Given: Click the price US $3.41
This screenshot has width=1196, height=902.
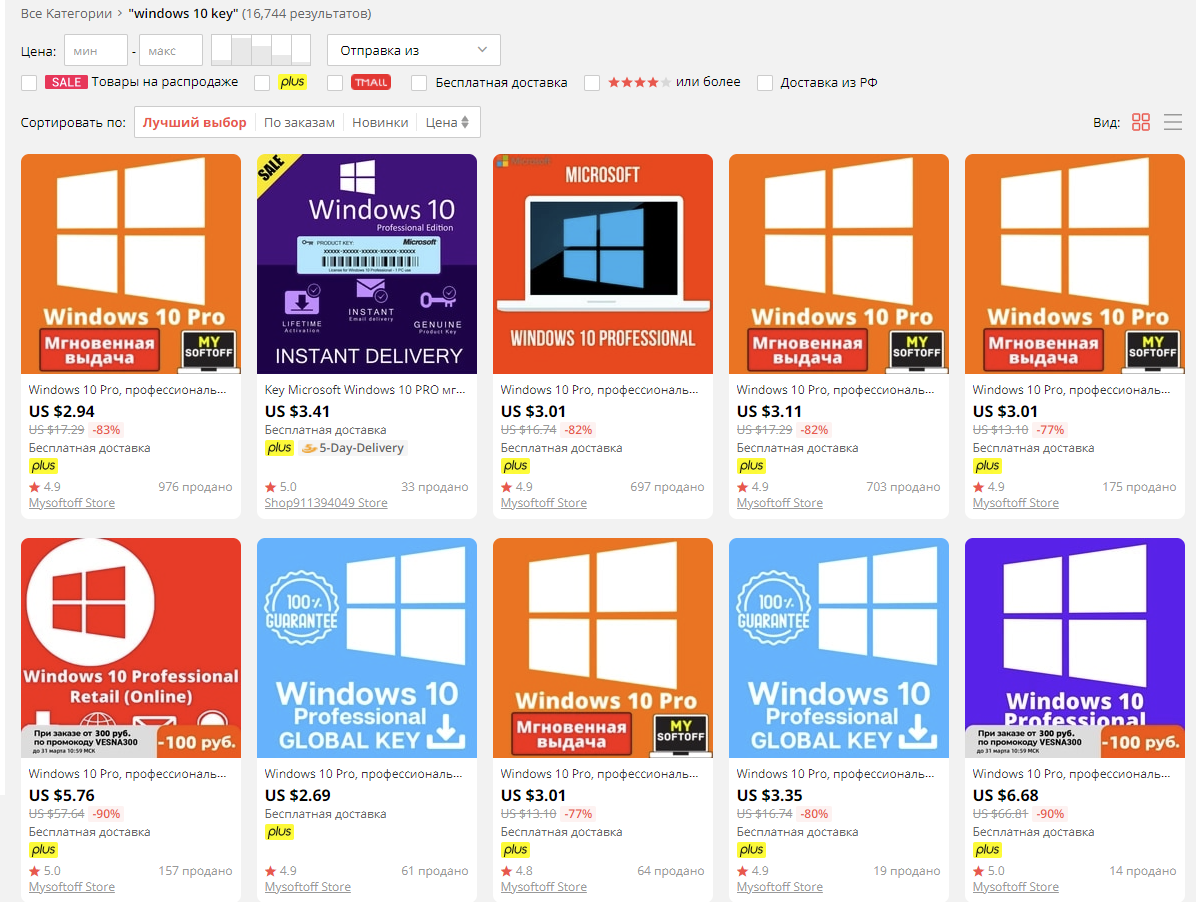Looking at the screenshot, I should coord(297,412).
